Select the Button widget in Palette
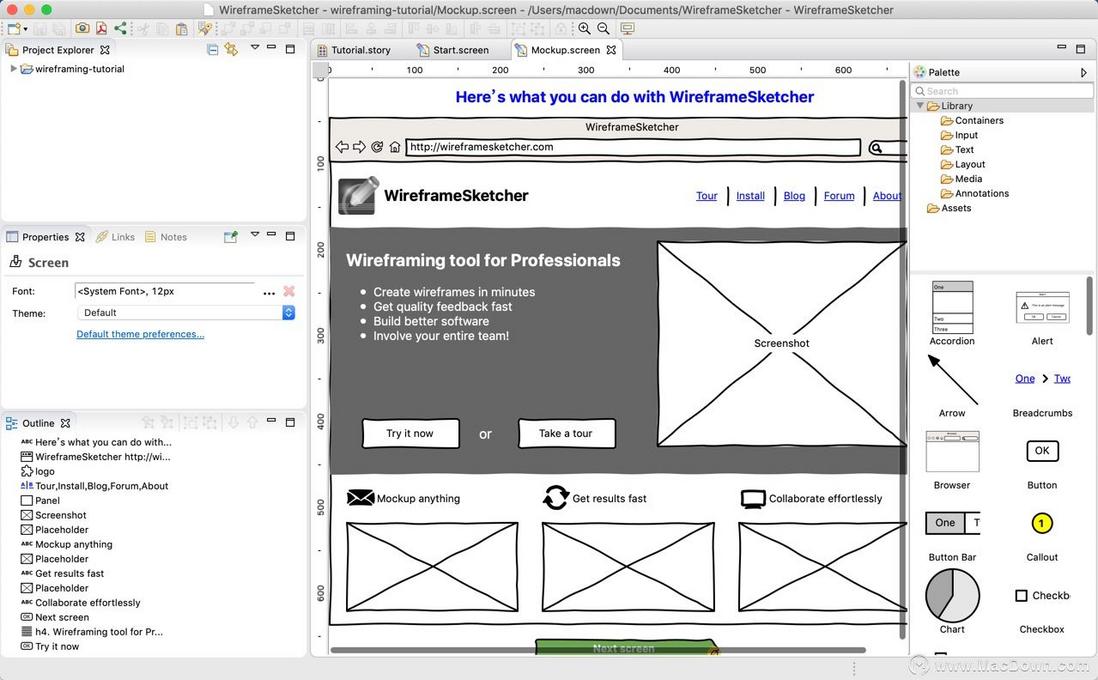The height and width of the screenshot is (680, 1098). coord(1042,464)
